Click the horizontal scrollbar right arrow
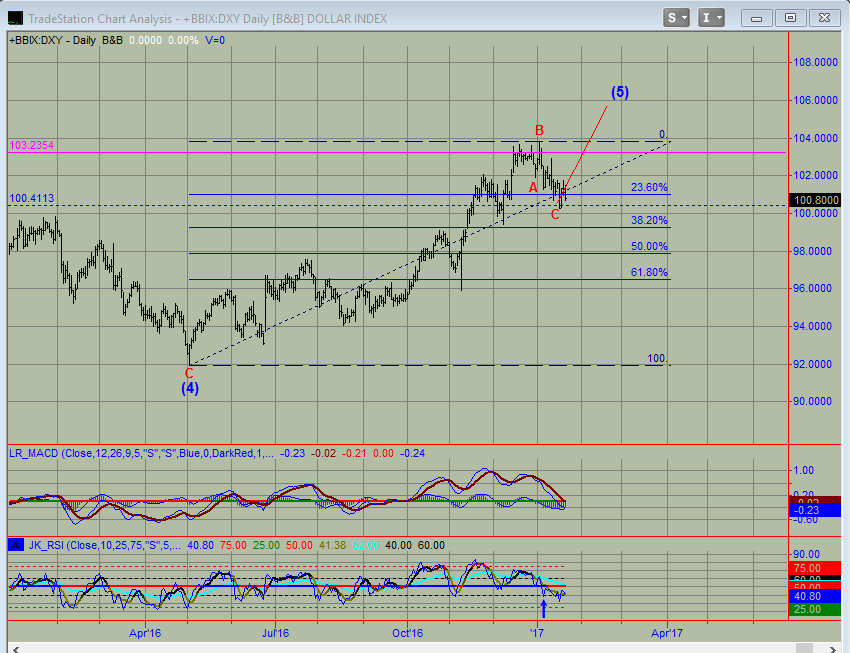The image size is (850, 653). pyautogui.click(x=832, y=649)
